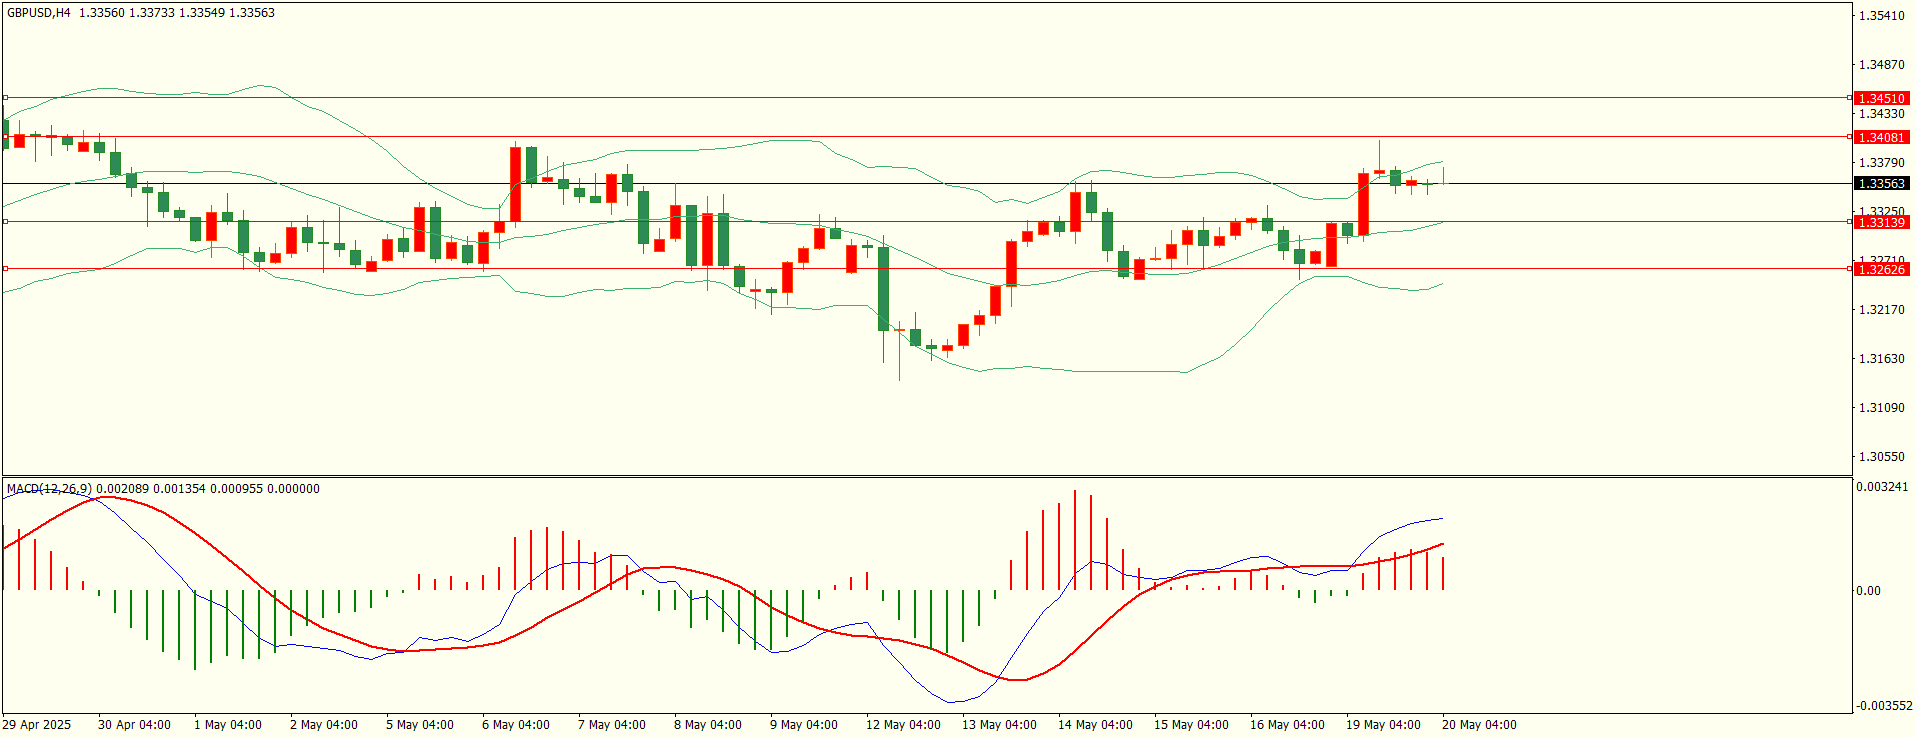
Task: Click the -0.003552 MACD scale value
Action: pos(1884,706)
